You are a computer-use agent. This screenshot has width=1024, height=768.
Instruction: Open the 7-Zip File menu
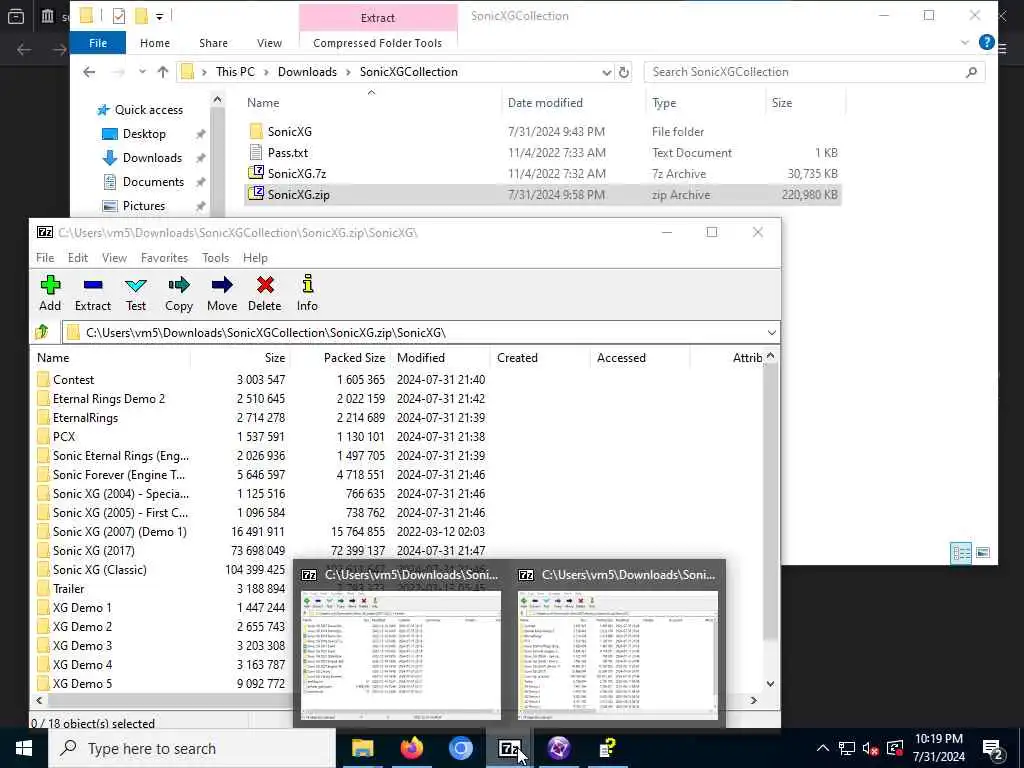click(x=45, y=258)
